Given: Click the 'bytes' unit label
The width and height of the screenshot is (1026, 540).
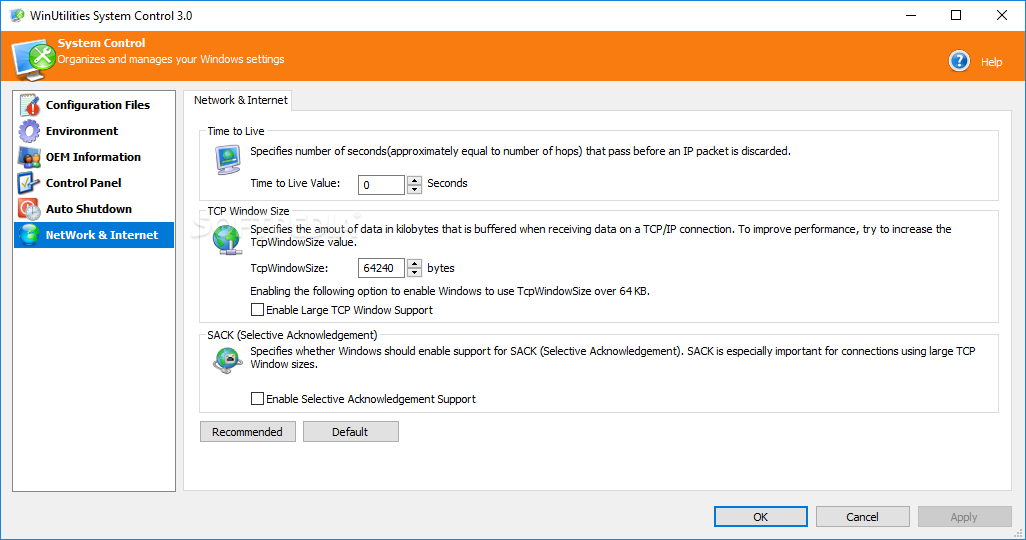Looking at the screenshot, I should click(441, 268).
